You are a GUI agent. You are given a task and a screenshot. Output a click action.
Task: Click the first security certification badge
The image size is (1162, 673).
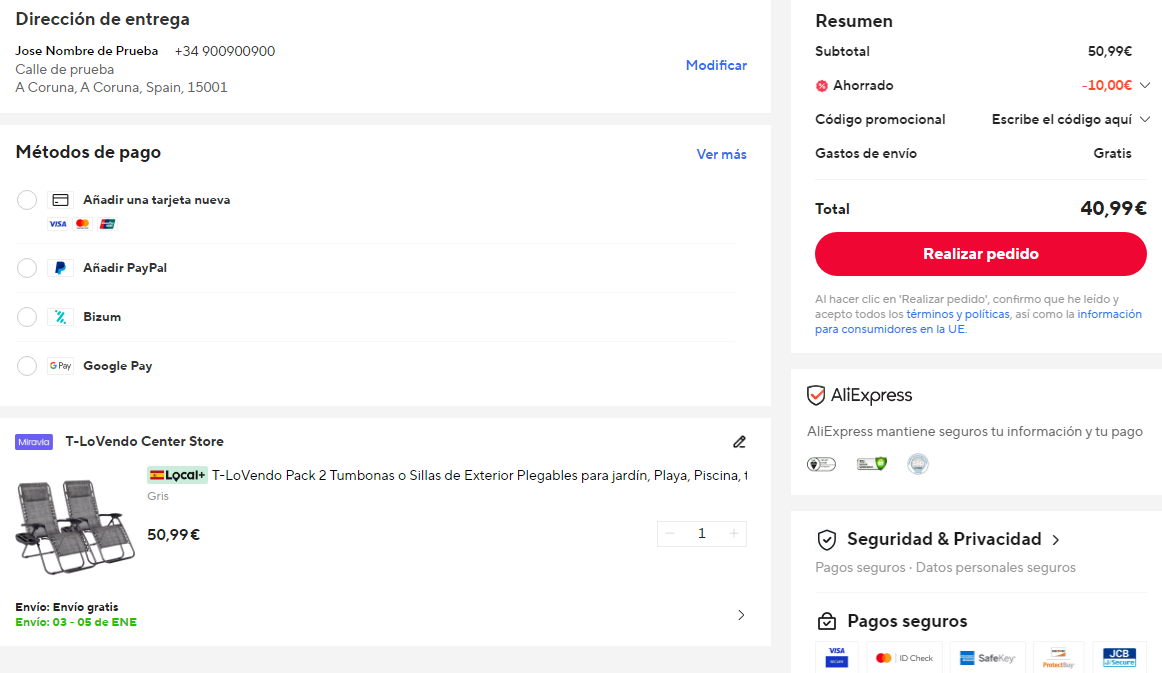pos(821,464)
